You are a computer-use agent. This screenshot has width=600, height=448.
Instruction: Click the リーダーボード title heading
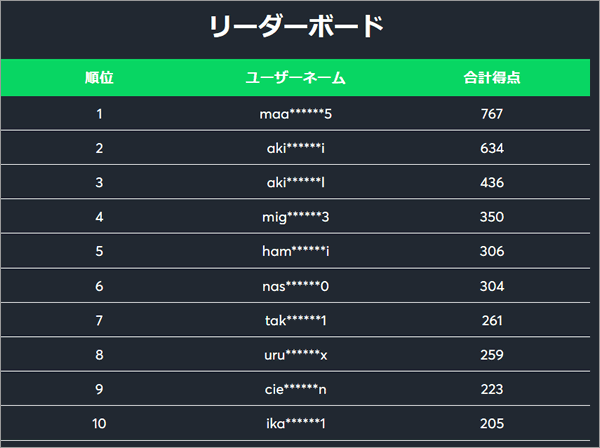[297, 26]
